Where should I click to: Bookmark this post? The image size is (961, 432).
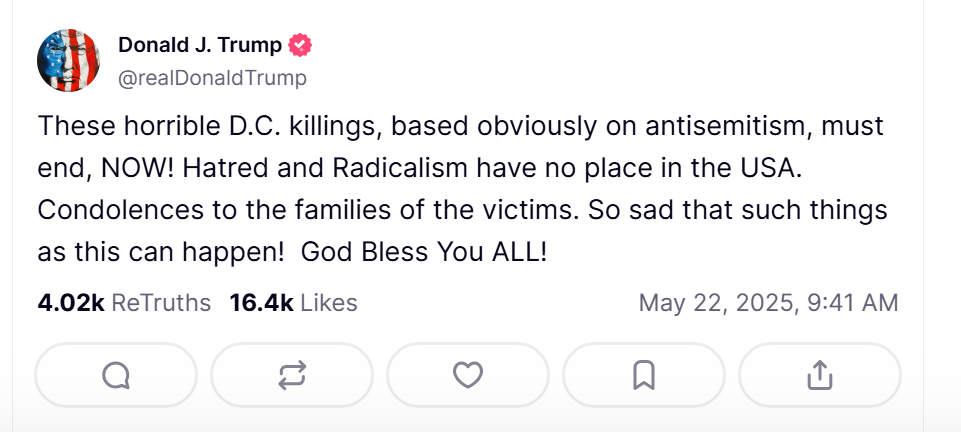tap(644, 375)
